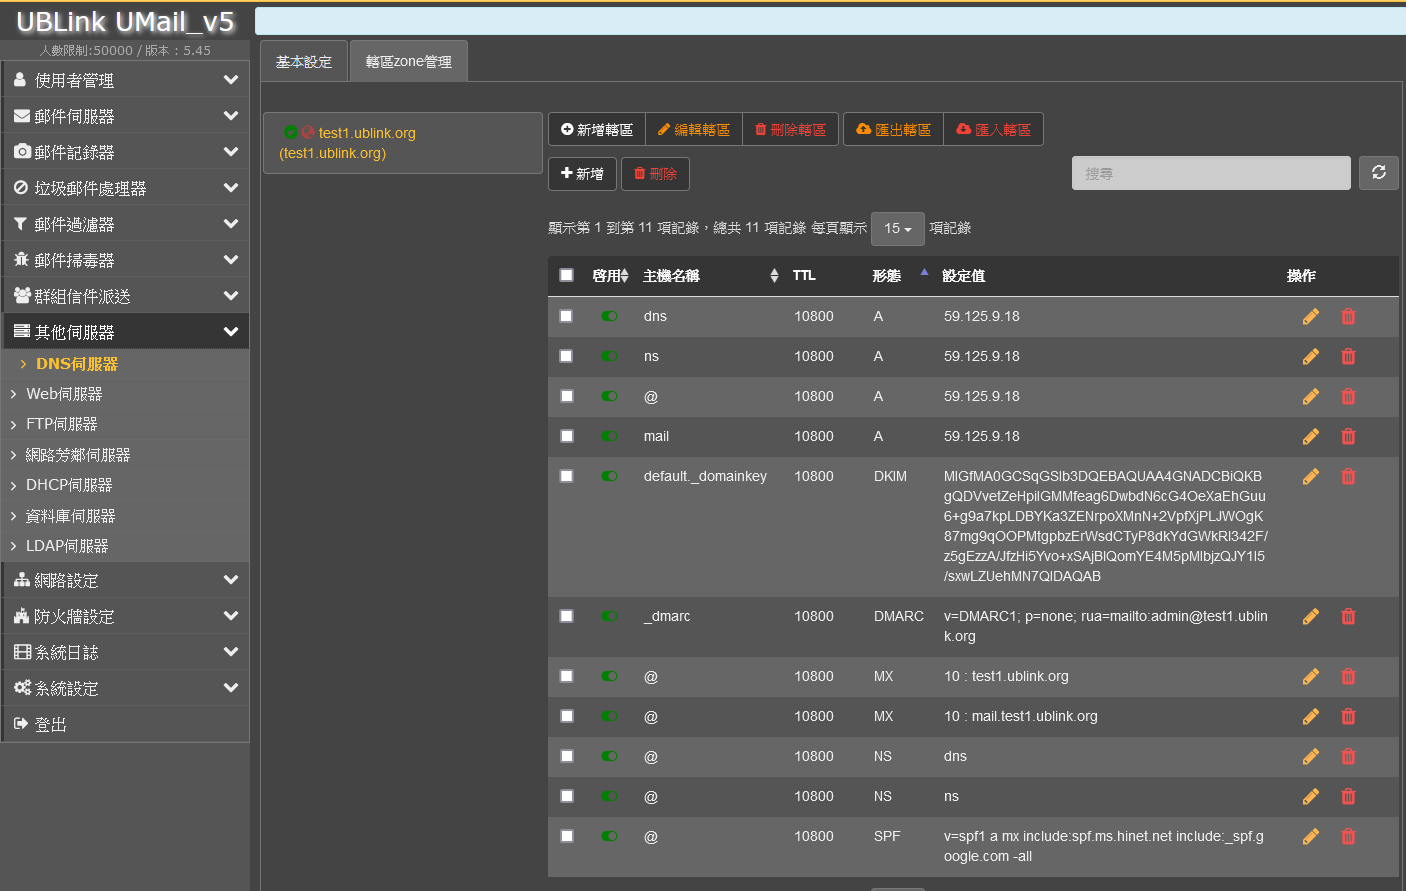Tick the checkbox for dns record row

[x=566, y=316]
